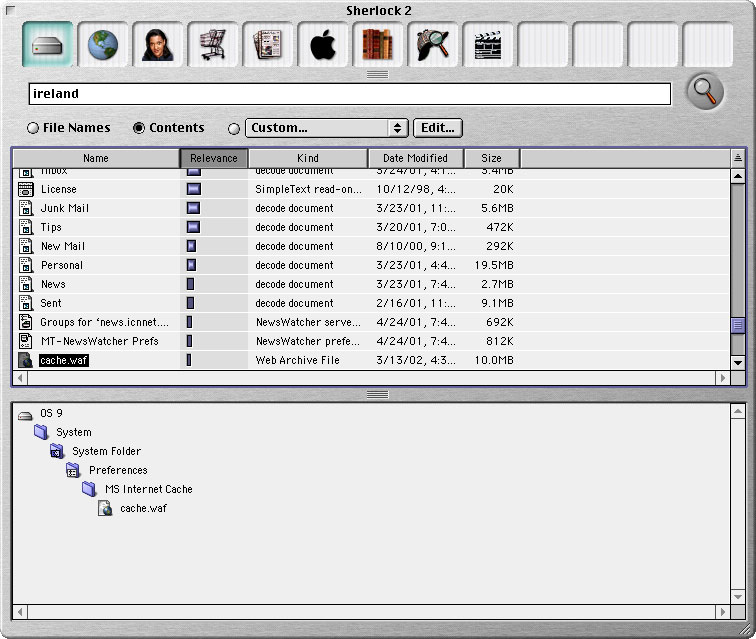Select the Custom search radio button
The image size is (756, 639).
234,129
